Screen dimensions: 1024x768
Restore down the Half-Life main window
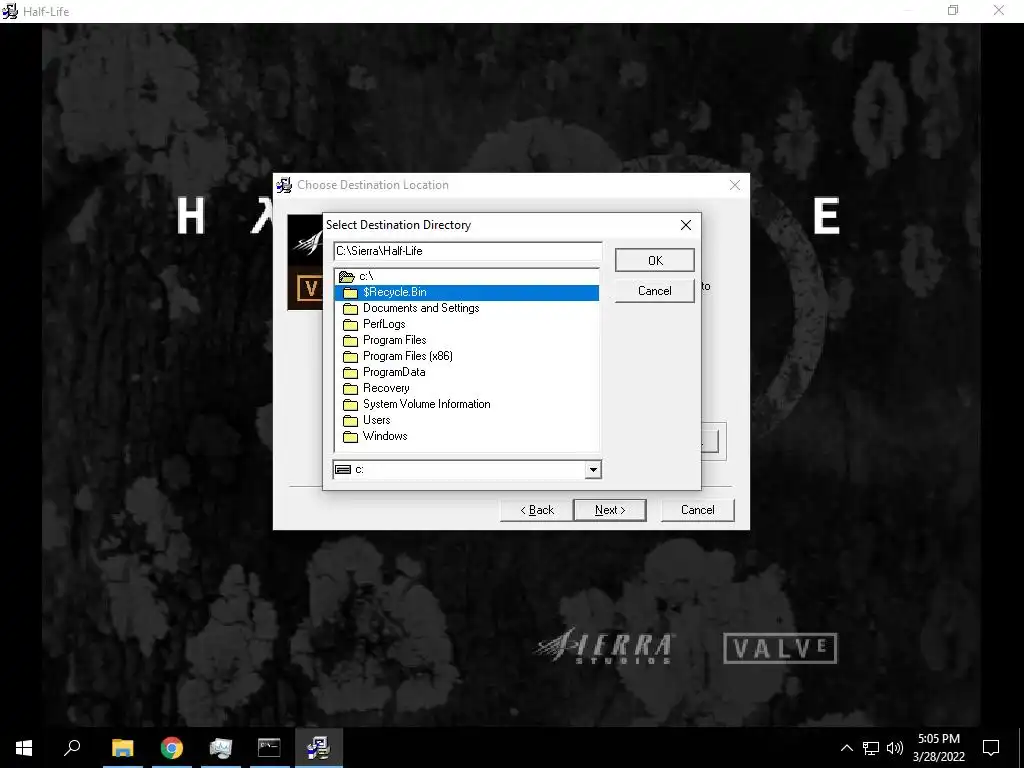(x=953, y=10)
